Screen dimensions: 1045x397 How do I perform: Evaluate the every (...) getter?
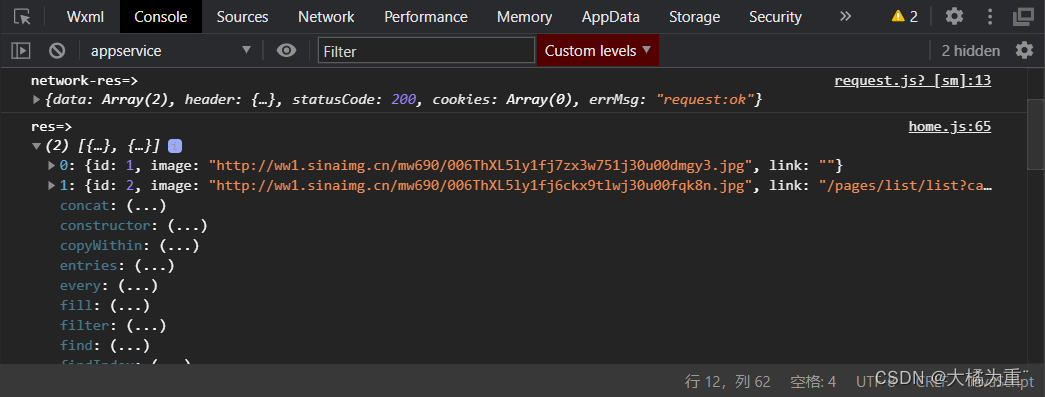[x=137, y=286]
